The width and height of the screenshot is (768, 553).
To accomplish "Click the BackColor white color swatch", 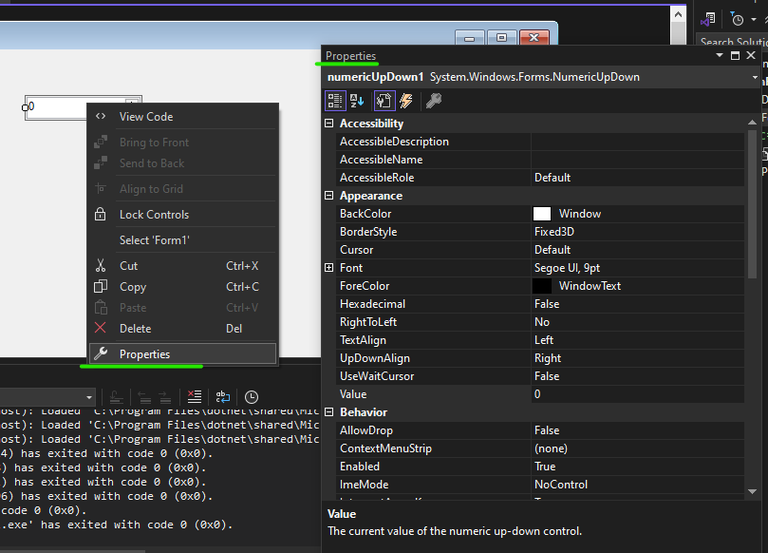I will pos(542,214).
